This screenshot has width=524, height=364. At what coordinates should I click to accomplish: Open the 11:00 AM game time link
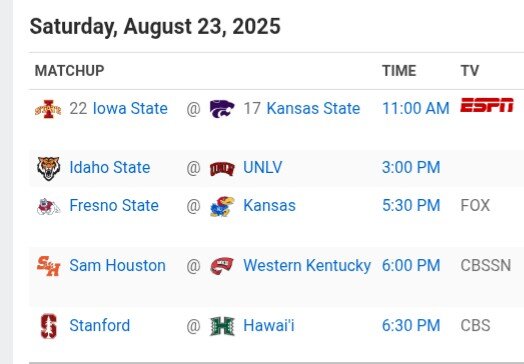point(416,108)
